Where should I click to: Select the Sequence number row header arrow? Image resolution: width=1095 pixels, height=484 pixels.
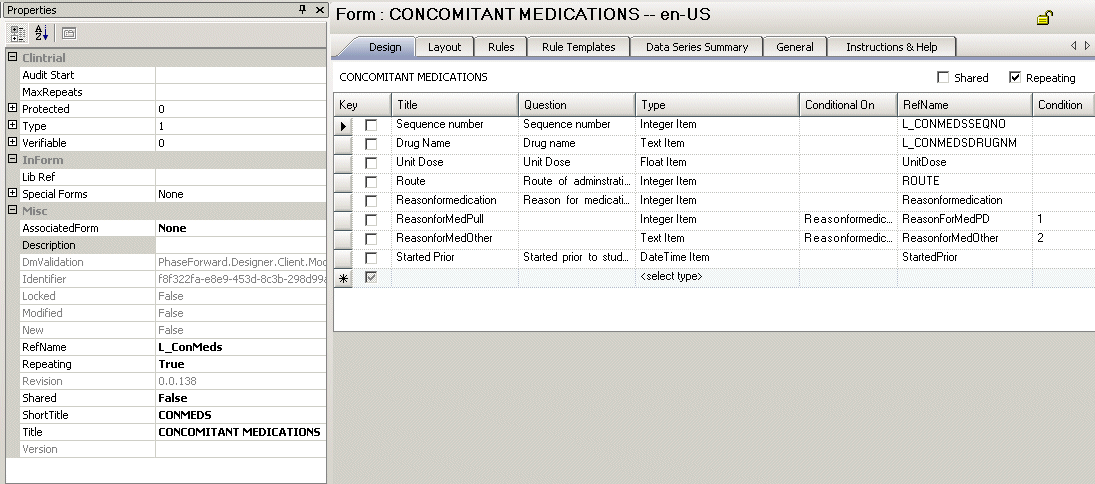[x=343, y=125]
